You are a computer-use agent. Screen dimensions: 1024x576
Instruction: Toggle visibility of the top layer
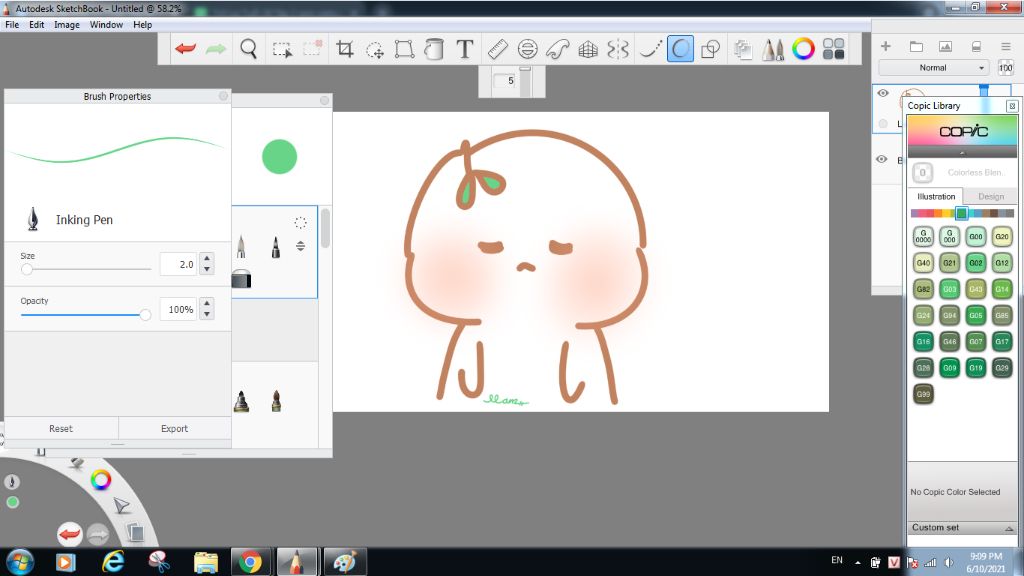coord(883,93)
